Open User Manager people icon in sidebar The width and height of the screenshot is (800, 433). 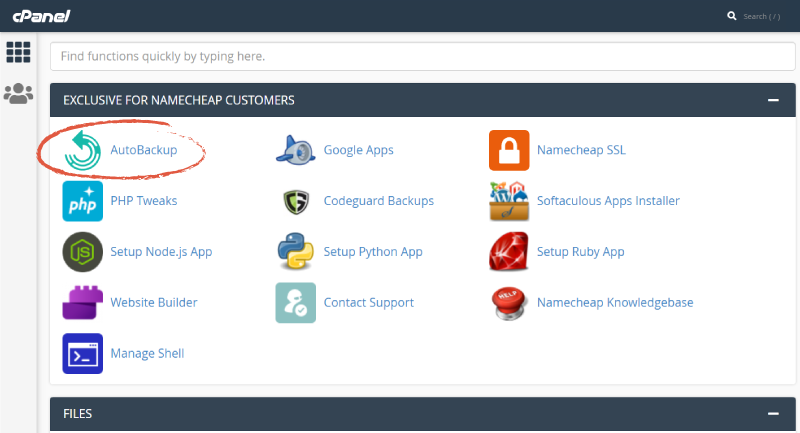tap(18, 94)
